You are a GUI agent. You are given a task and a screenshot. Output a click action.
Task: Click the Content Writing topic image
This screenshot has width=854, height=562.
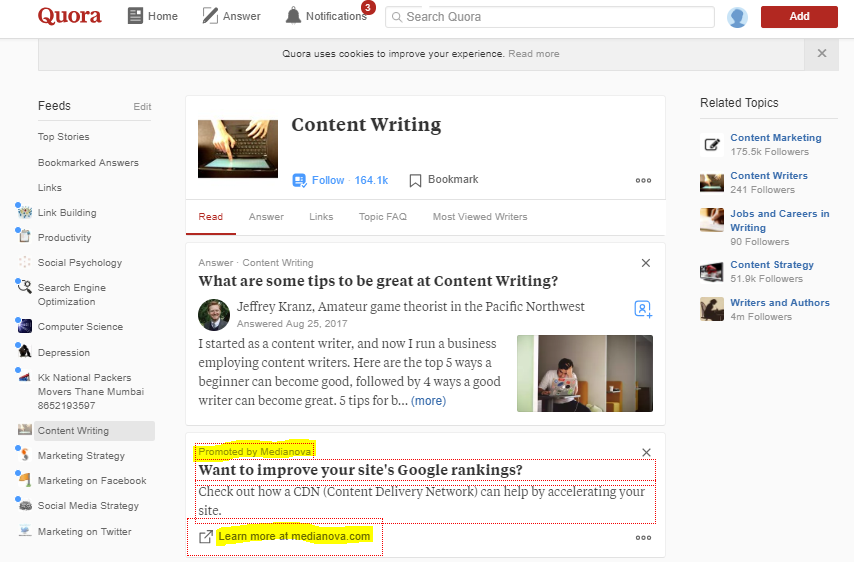(238, 149)
